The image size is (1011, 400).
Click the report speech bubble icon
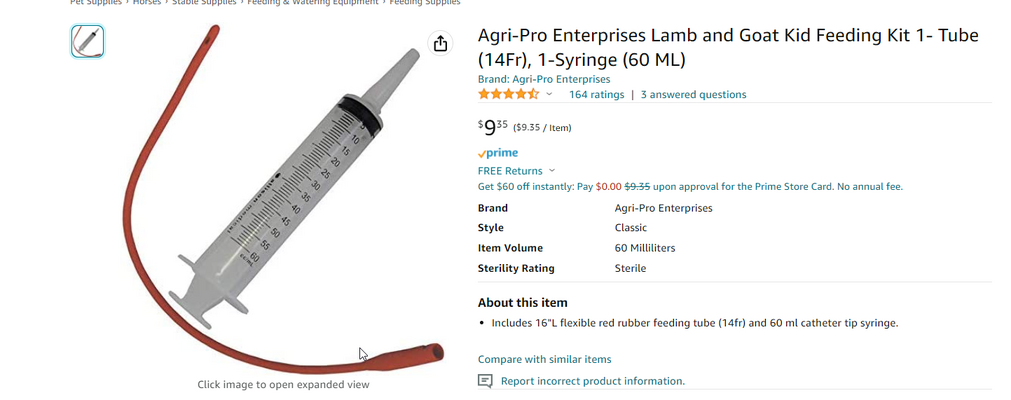point(485,381)
